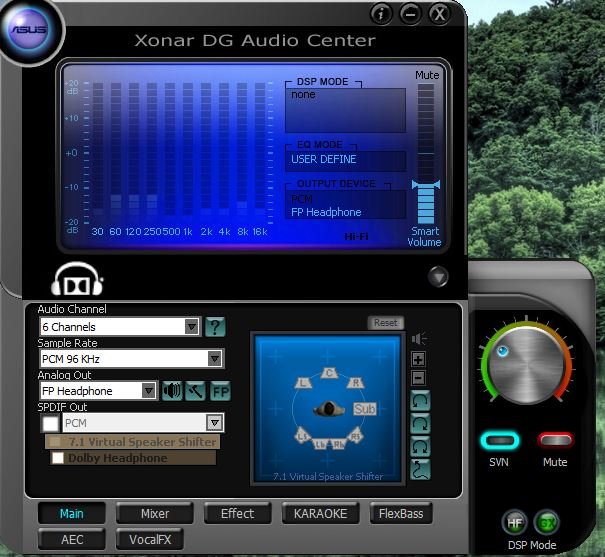Click the speaker volume icon above plus button

tap(419, 339)
